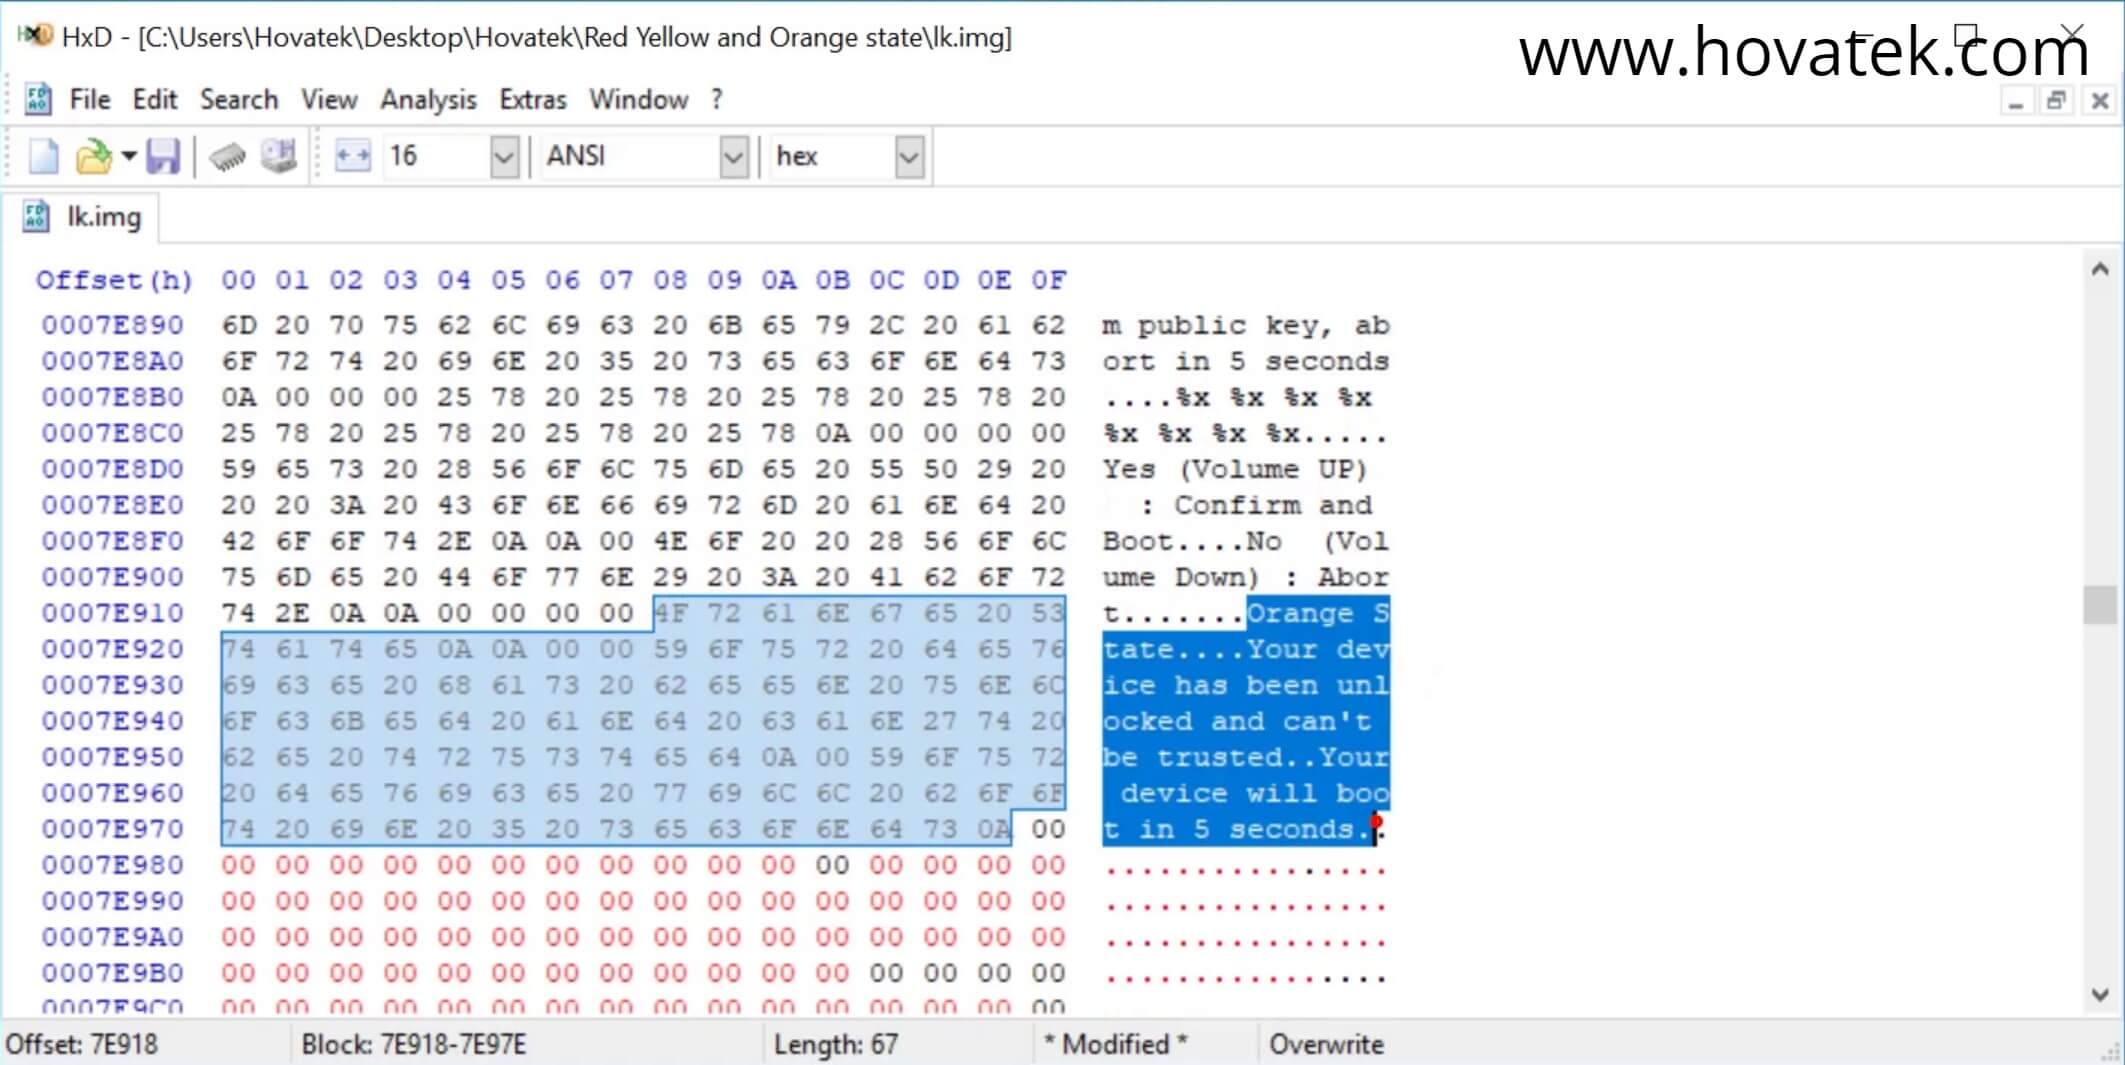The width and height of the screenshot is (2125, 1065).
Task: Open the Extras menu
Action: (x=532, y=99)
